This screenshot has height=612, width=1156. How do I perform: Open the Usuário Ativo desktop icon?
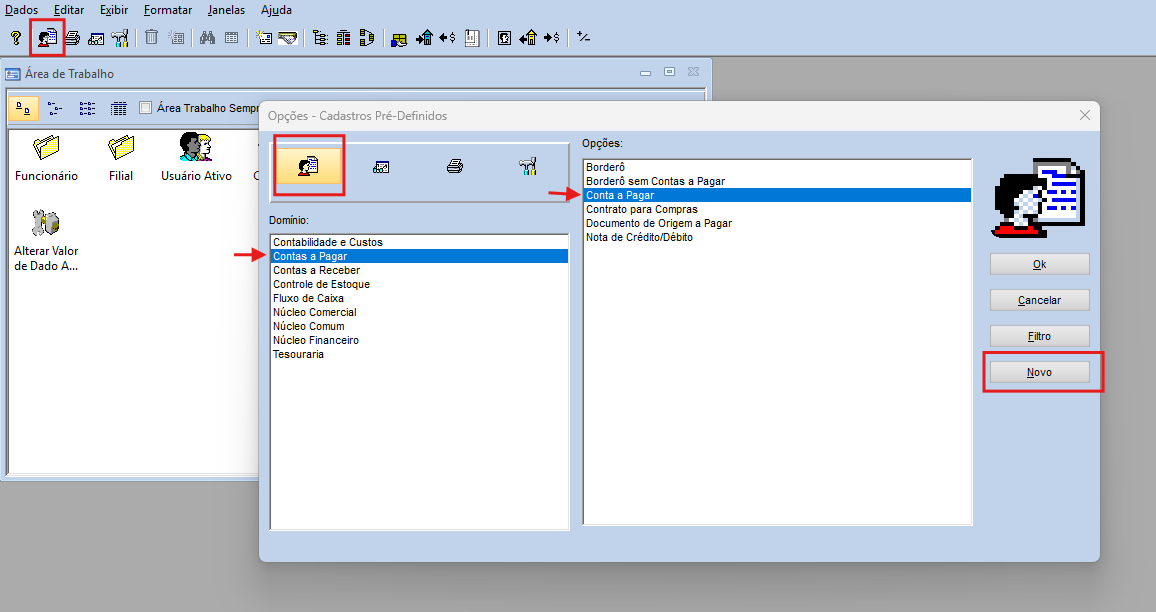[196, 157]
